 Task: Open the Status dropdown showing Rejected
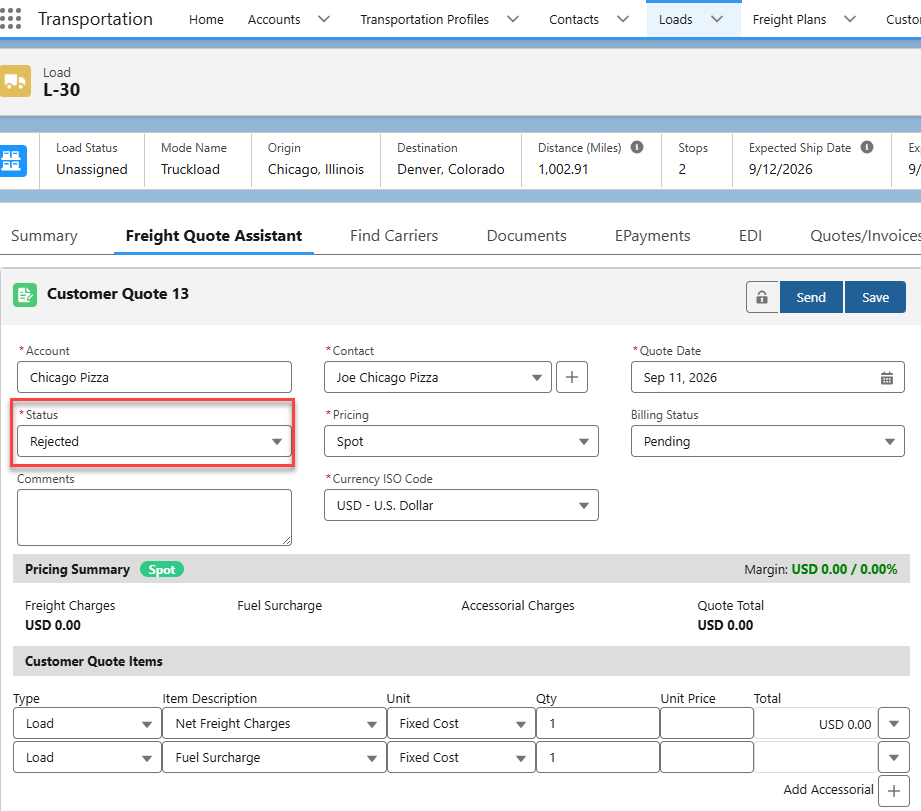click(154, 441)
